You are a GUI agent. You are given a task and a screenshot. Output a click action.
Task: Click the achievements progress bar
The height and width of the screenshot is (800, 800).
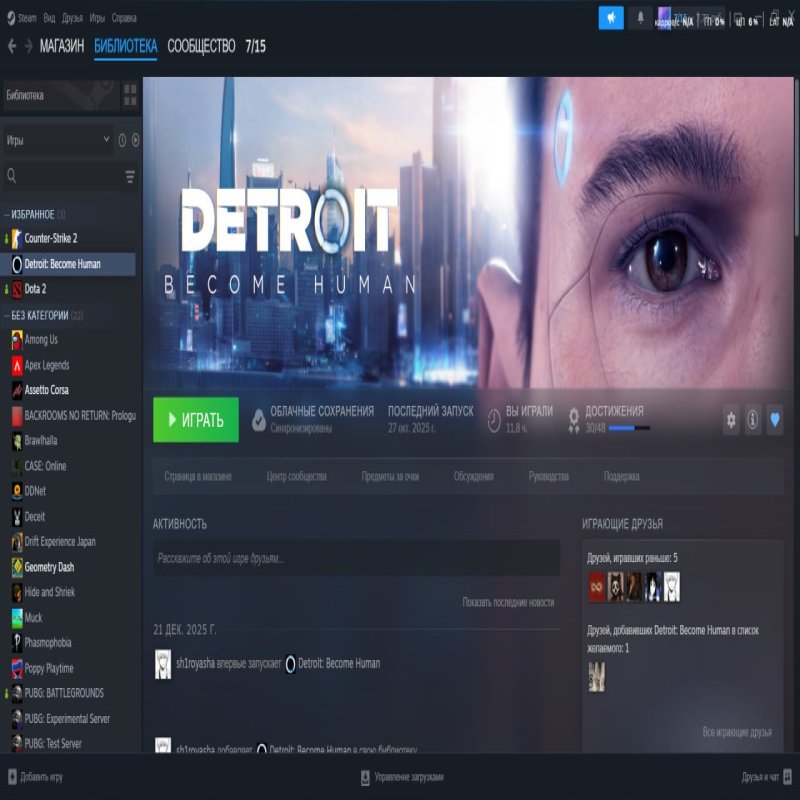pyautogui.click(x=626, y=428)
